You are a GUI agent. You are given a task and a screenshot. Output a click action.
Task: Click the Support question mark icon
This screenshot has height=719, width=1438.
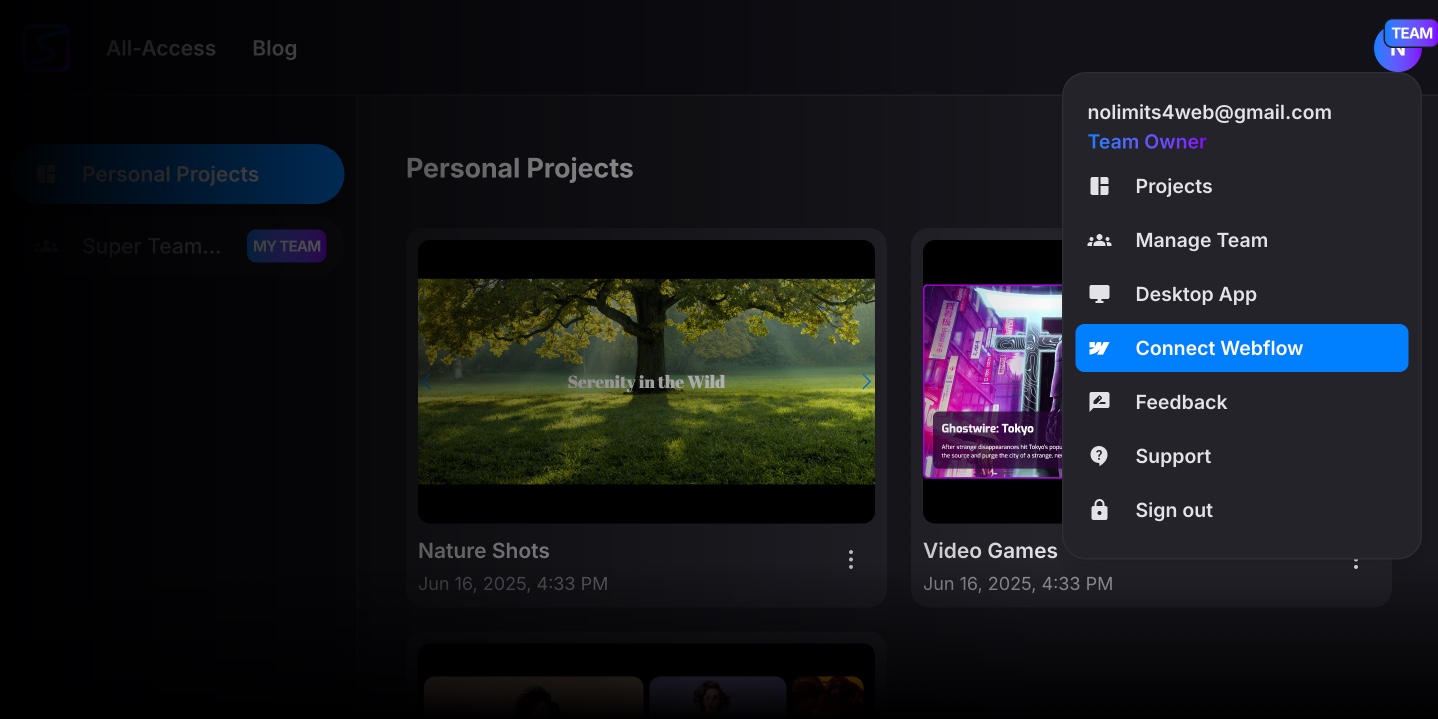tap(1099, 456)
